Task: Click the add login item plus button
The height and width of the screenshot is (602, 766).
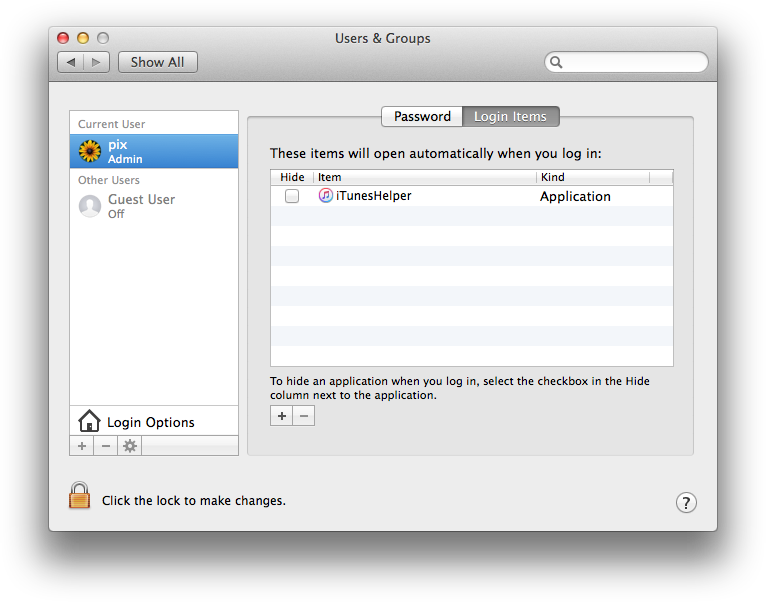Action: pyautogui.click(x=282, y=415)
